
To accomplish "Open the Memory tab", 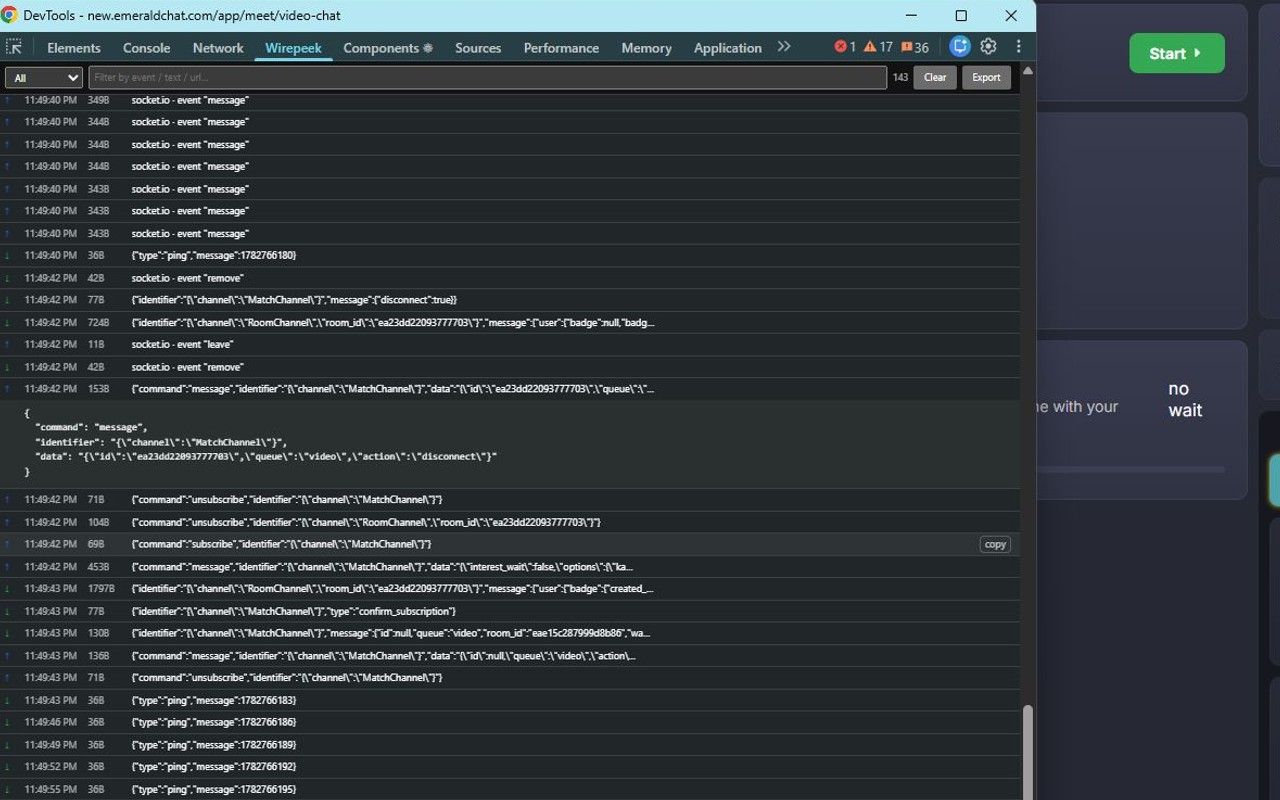I will pyautogui.click(x=646, y=47).
